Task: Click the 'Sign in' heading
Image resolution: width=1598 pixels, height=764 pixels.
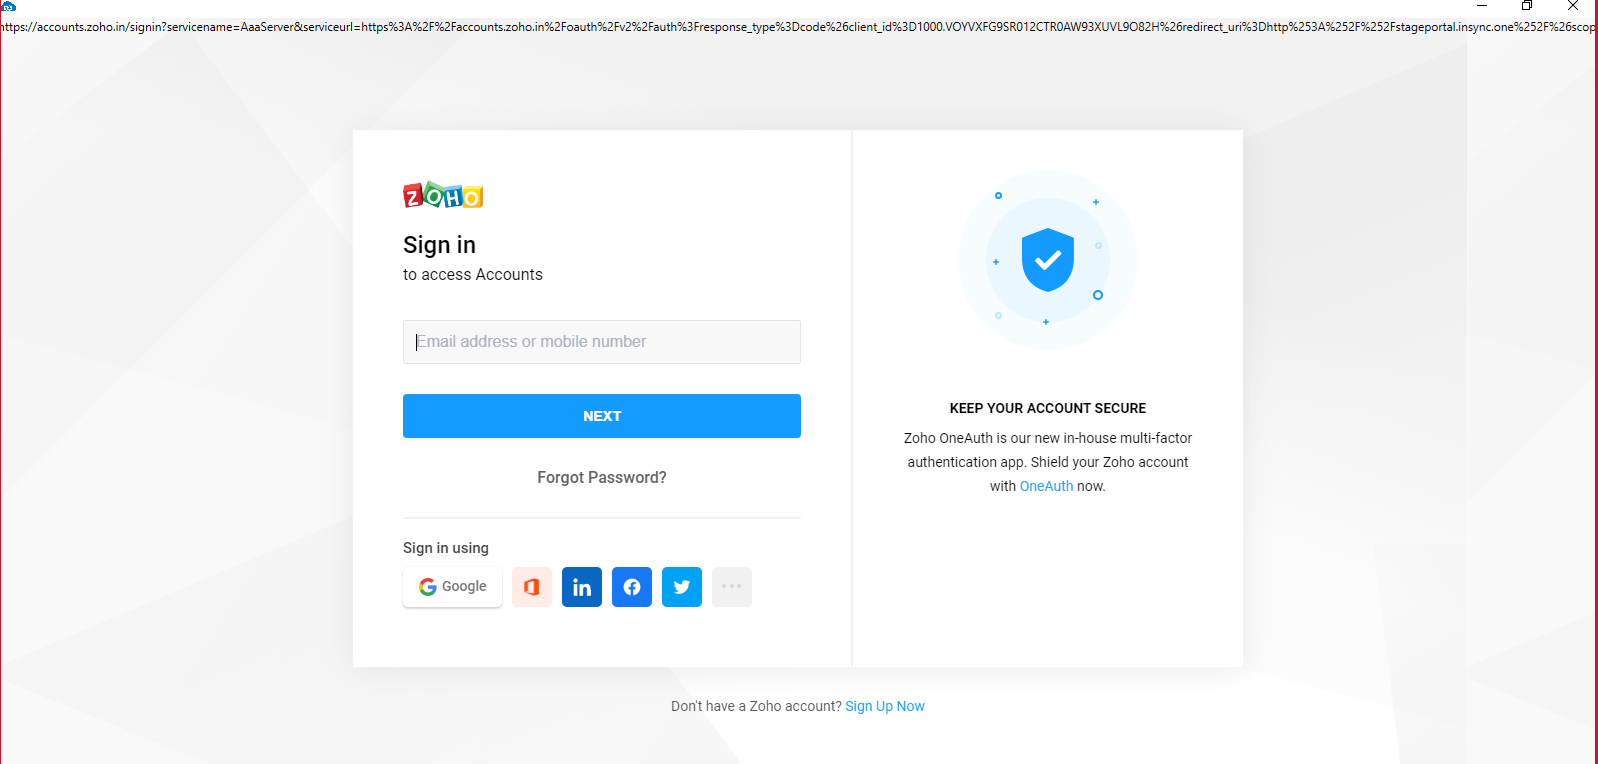Action: pyautogui.click(x=439, y=245)
